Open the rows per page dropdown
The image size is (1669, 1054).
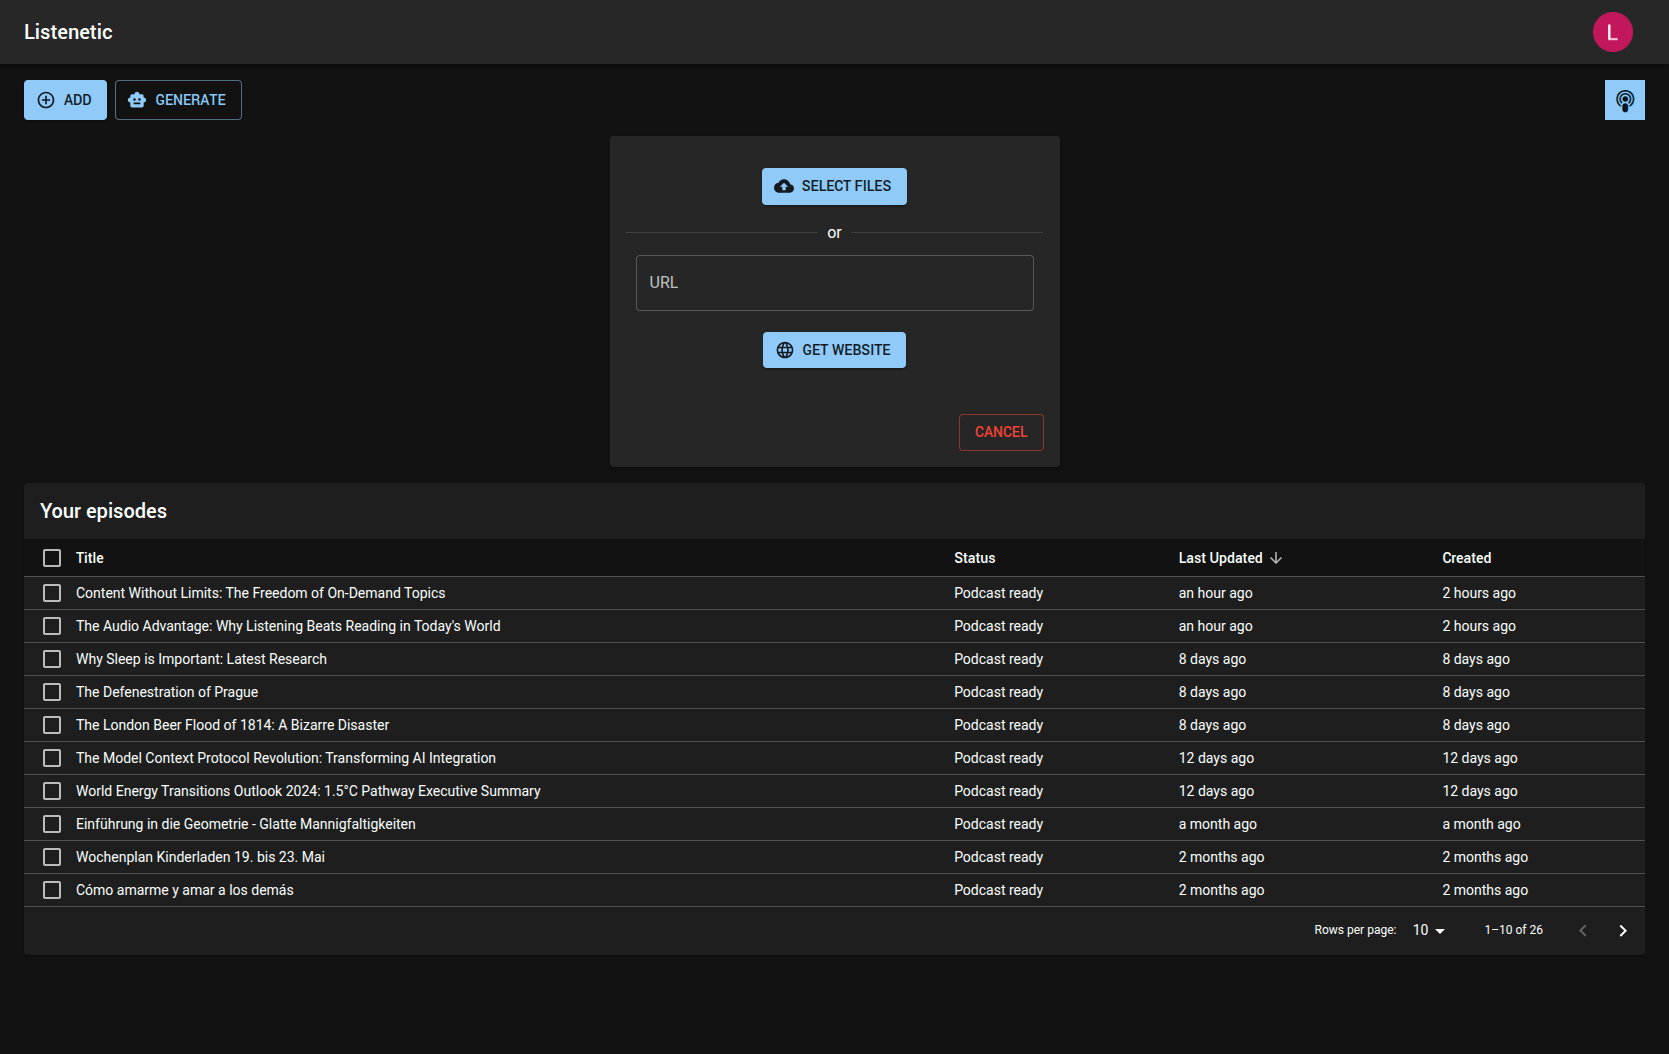[x=1429, y=930]
